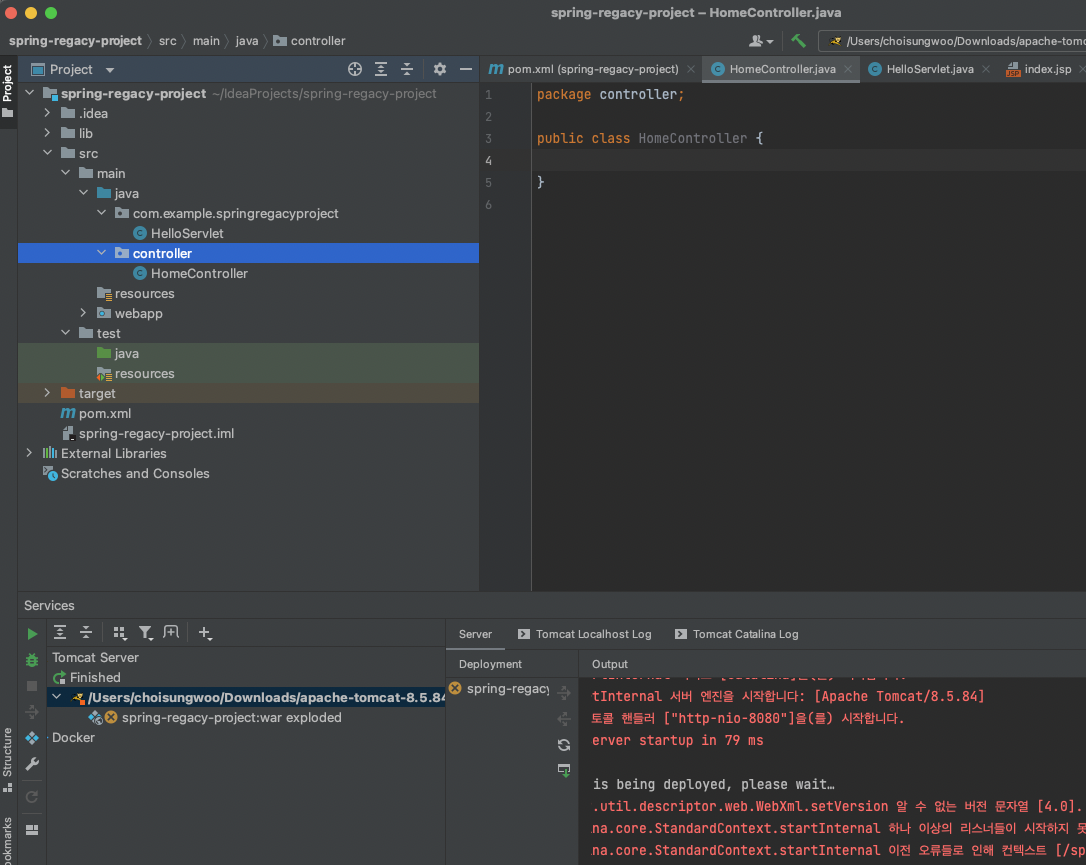This screenshot has height=865, width=1086.
Task: Click the wrench settings icon in Services sidebar
Action: click(x=32, y=764)
